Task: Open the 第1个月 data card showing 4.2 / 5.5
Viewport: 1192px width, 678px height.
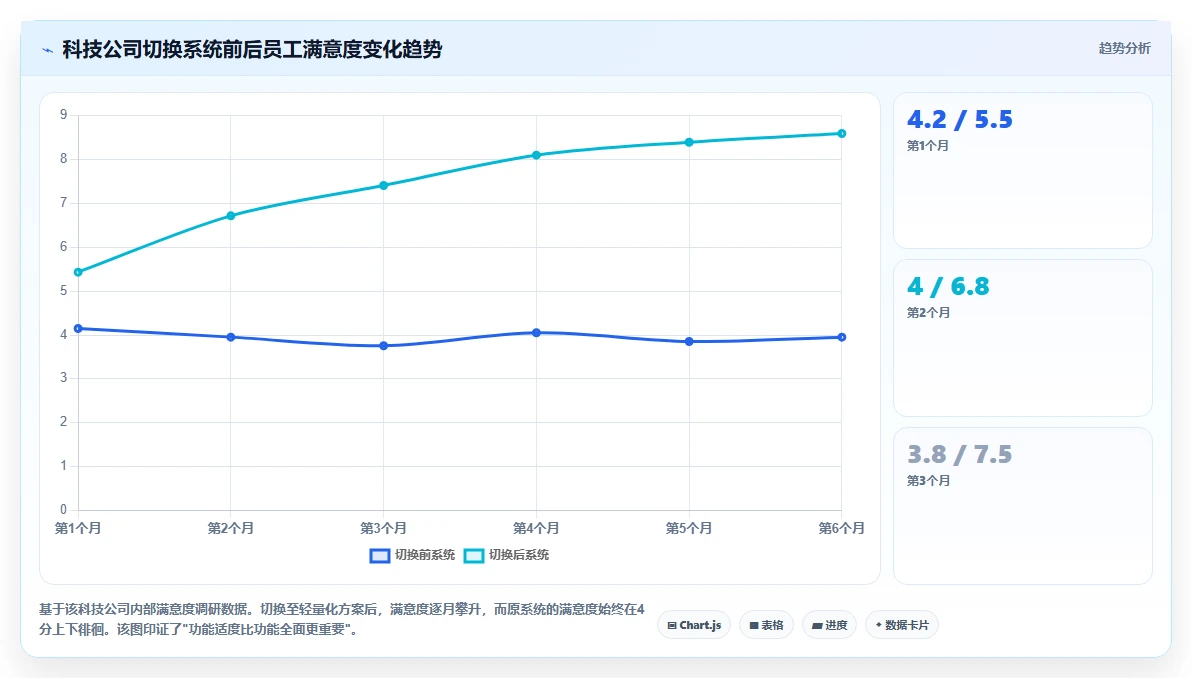Action: 1022,170
